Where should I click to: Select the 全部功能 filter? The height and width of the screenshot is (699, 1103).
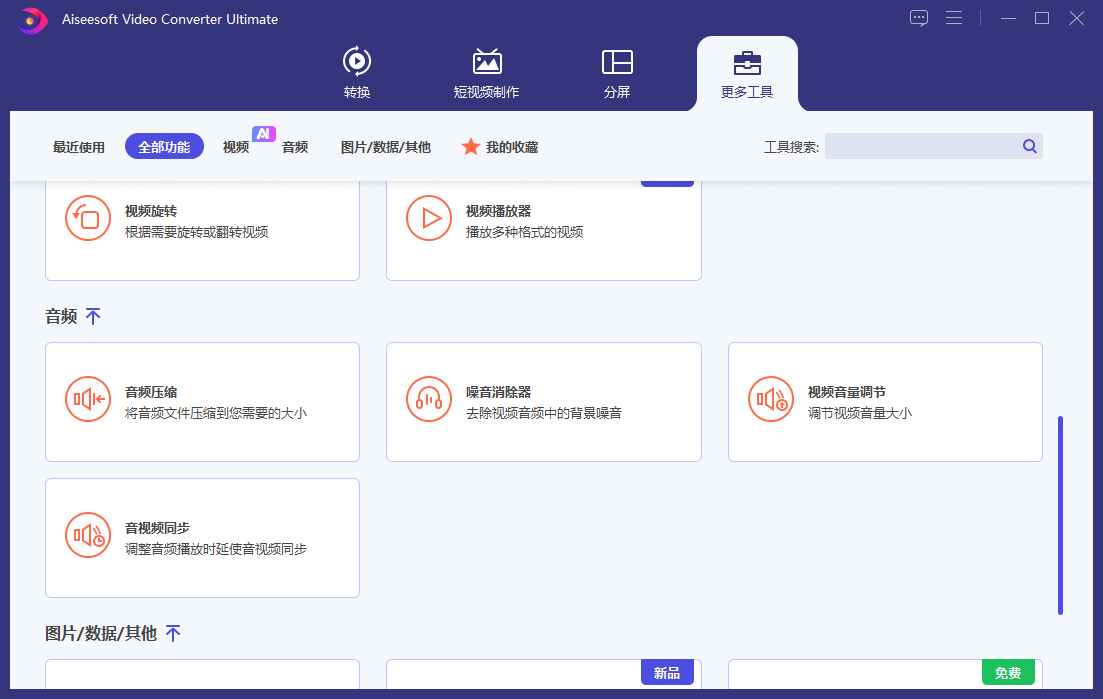(x=164, y=147)
